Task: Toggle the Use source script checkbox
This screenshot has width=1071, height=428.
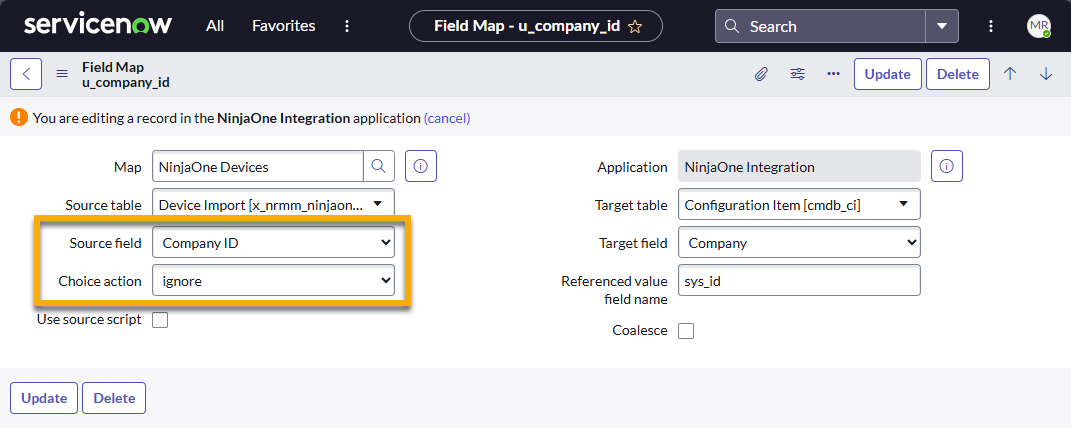Action: pyautogui.click(x=160, y=319)
